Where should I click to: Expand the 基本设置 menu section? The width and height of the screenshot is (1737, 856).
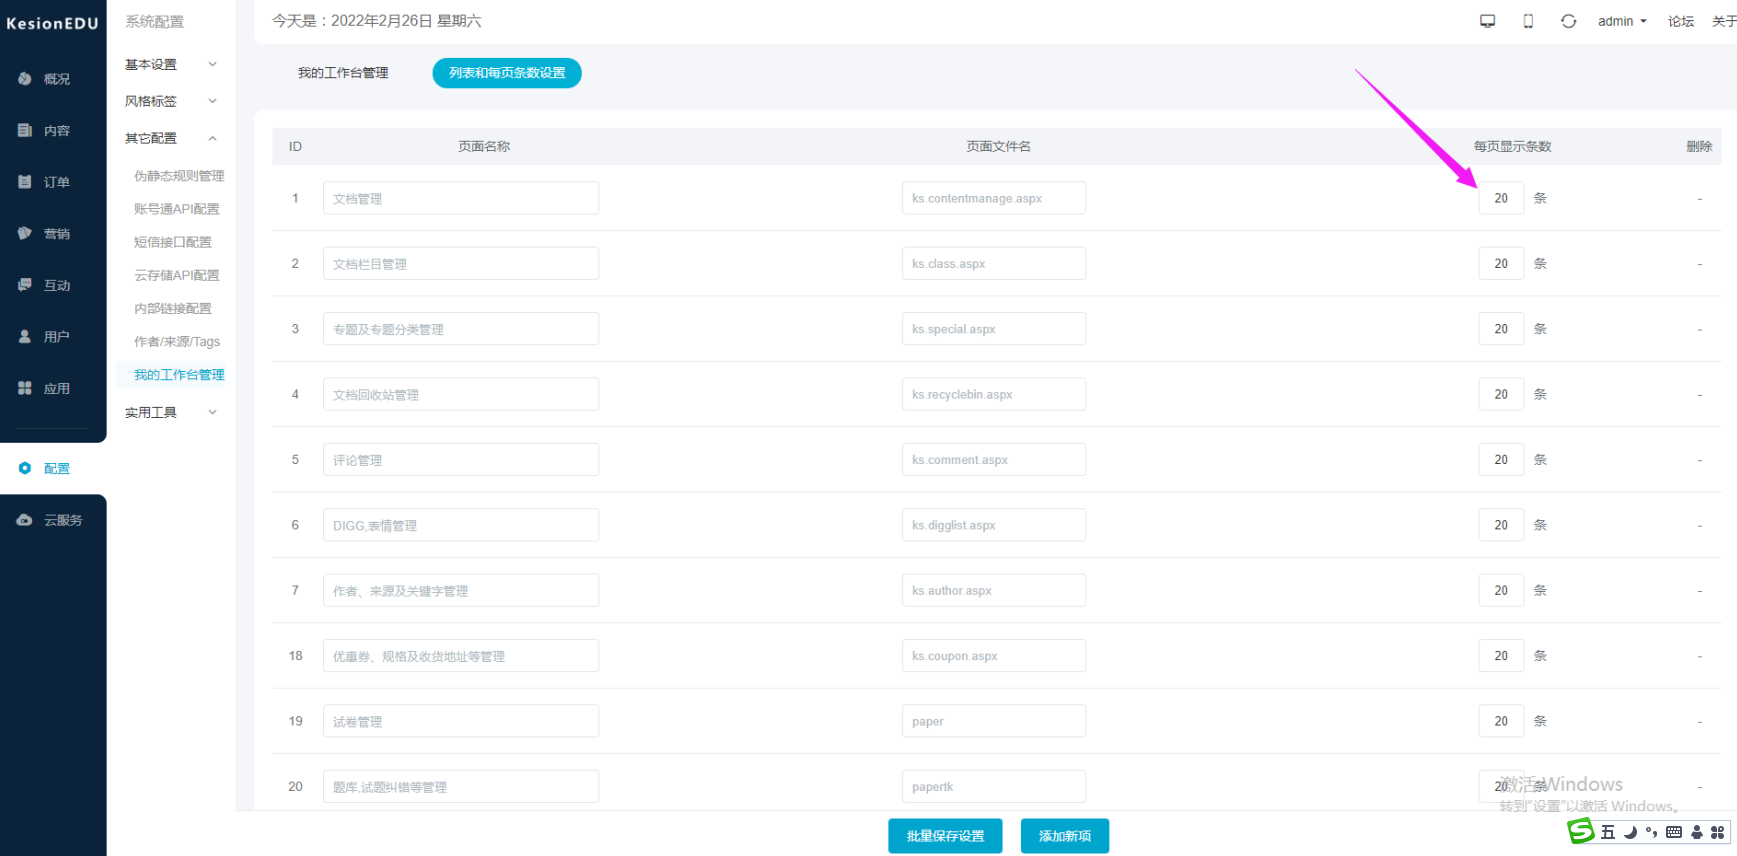[x=170, y=64]
